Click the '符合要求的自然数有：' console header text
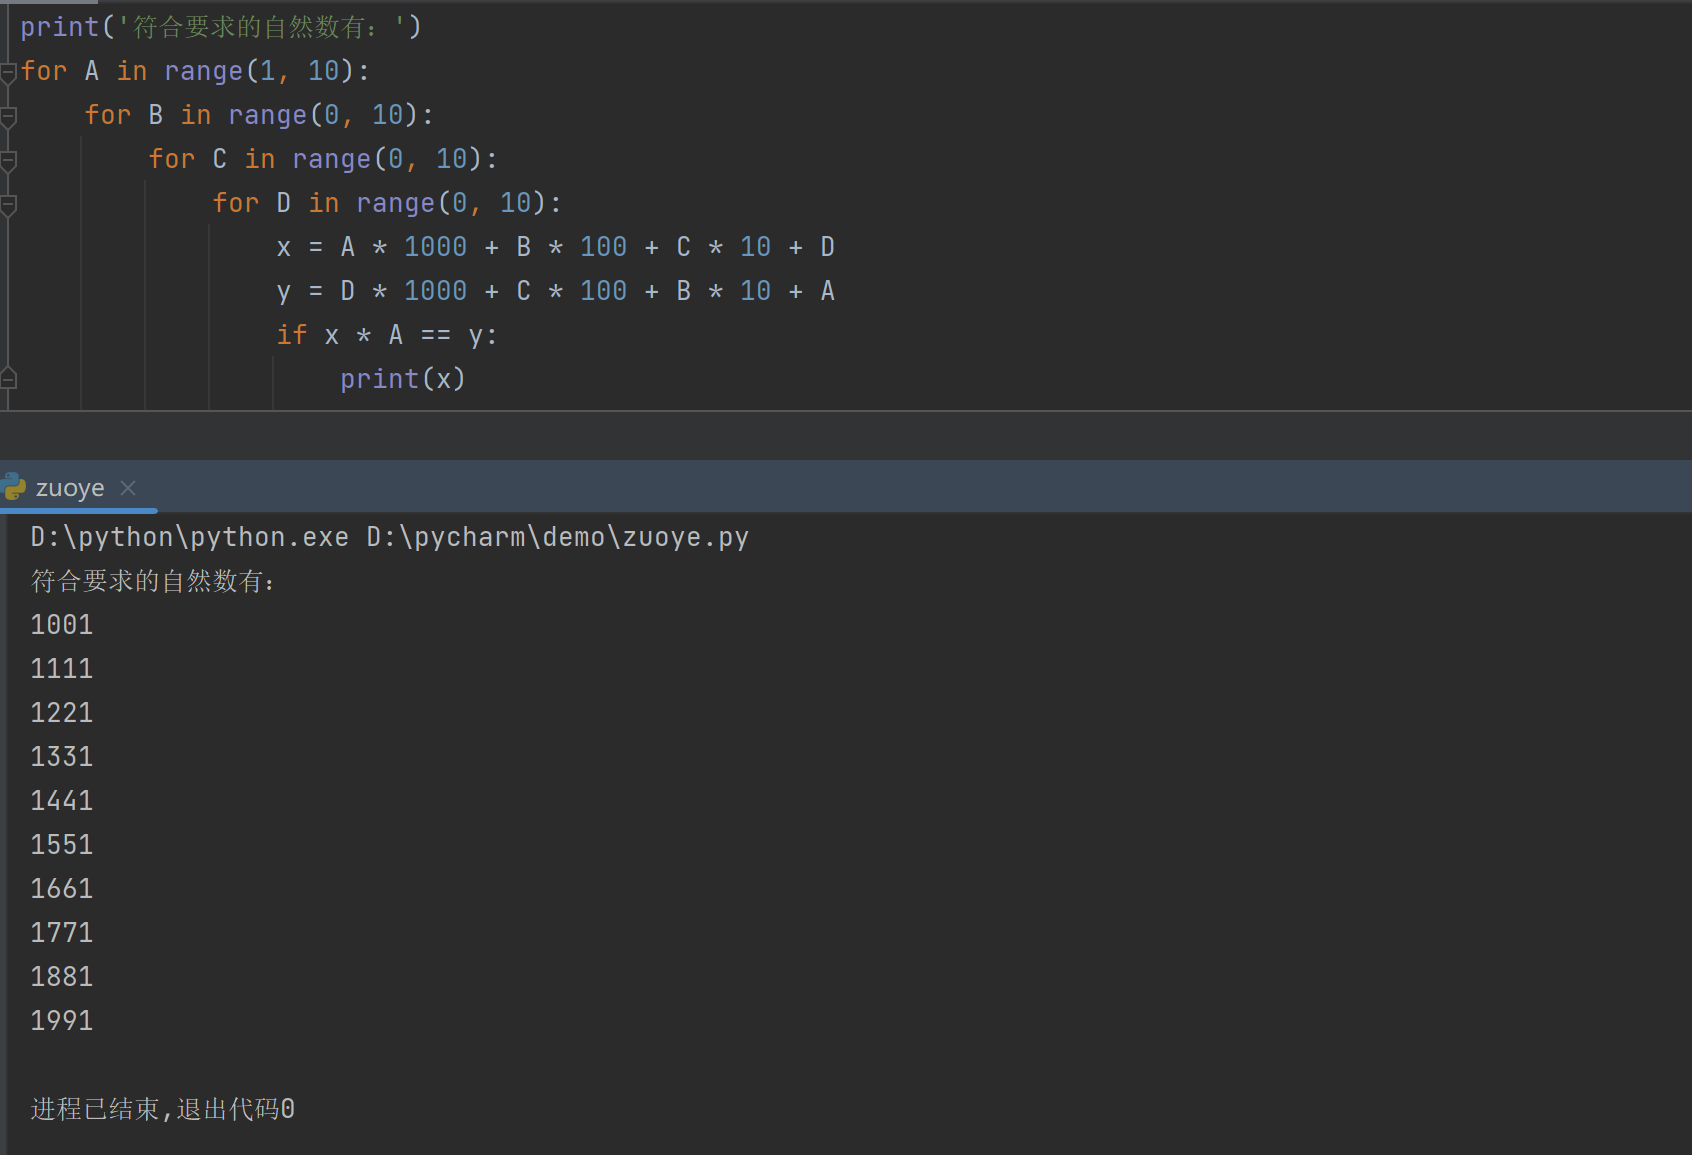This screenshot has height=1155, width=1692. [152, 580]
